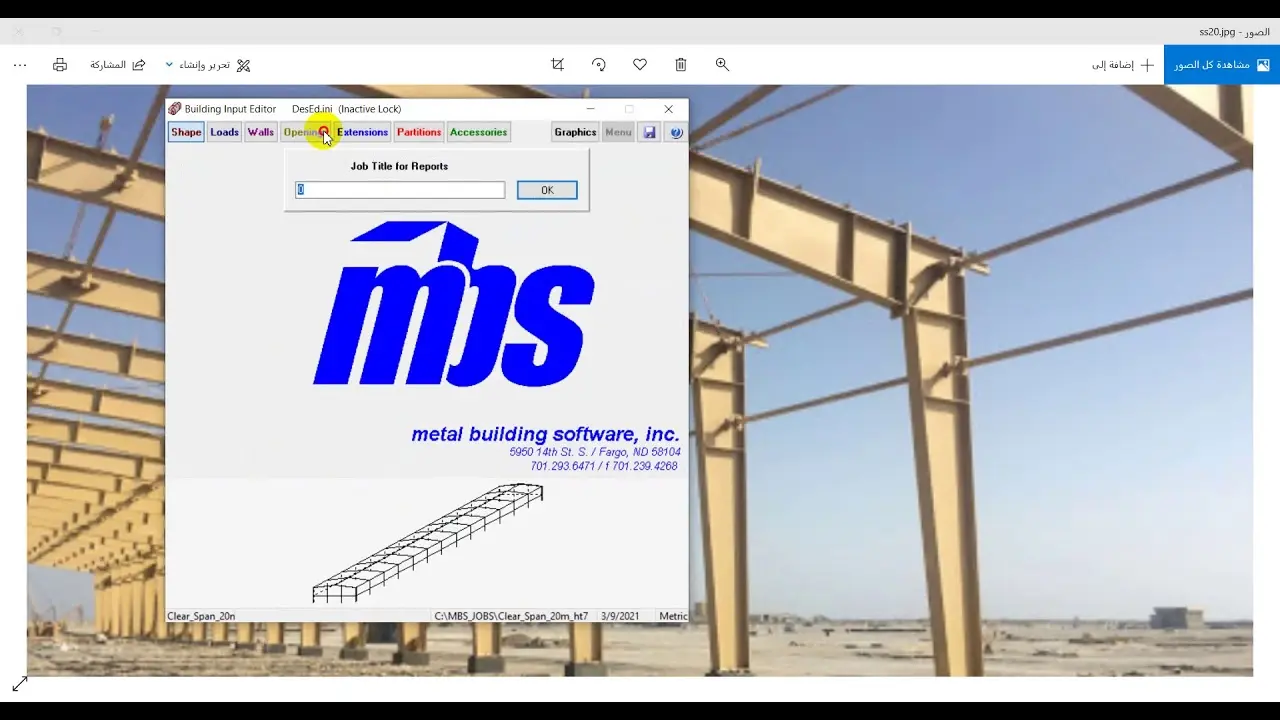
Task: Select the Accessories tab
Action: (479, 132)
